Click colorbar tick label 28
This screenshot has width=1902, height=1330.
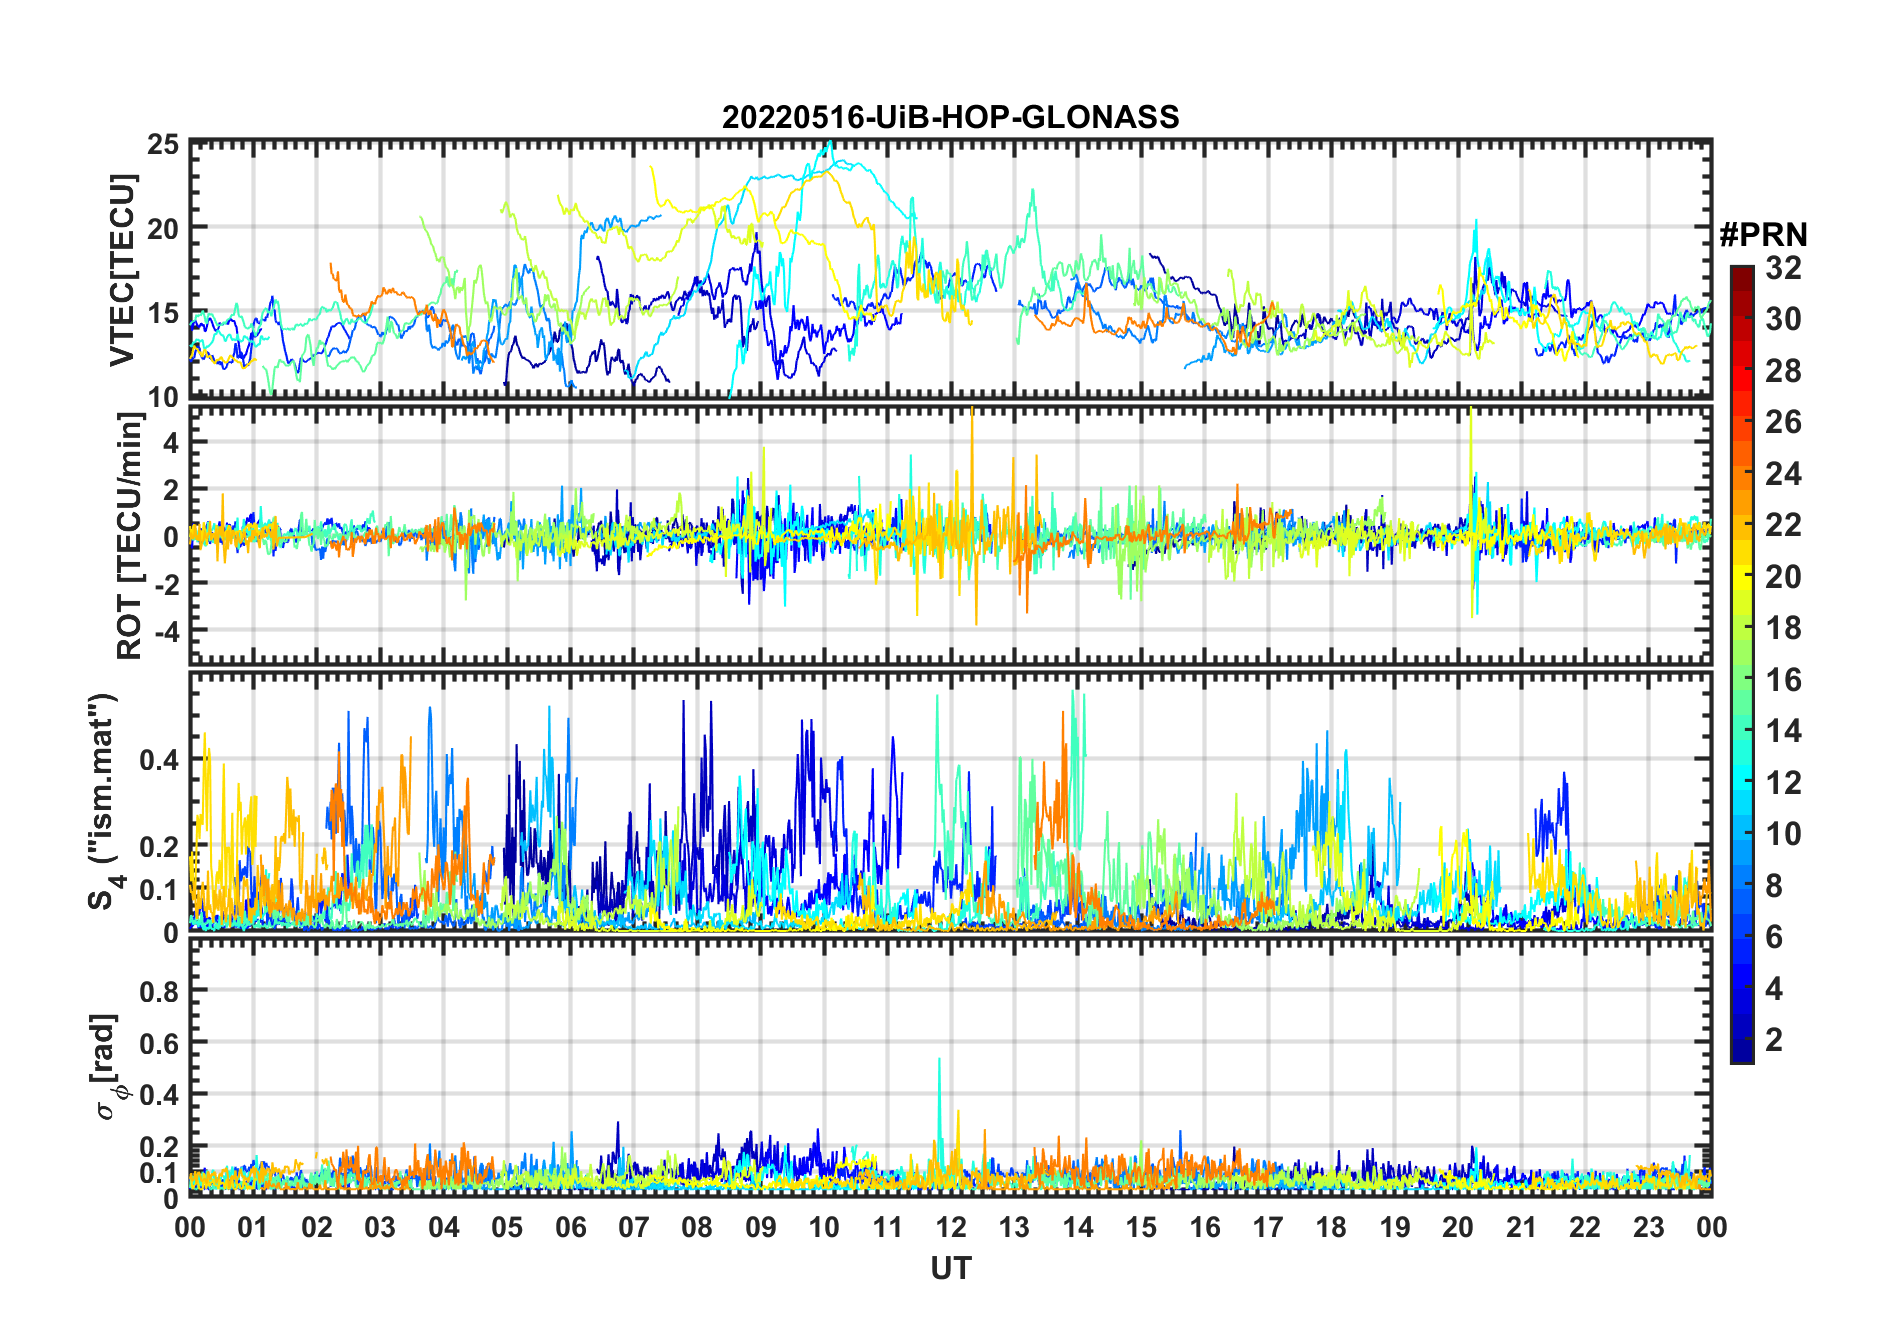(1783, 371)
